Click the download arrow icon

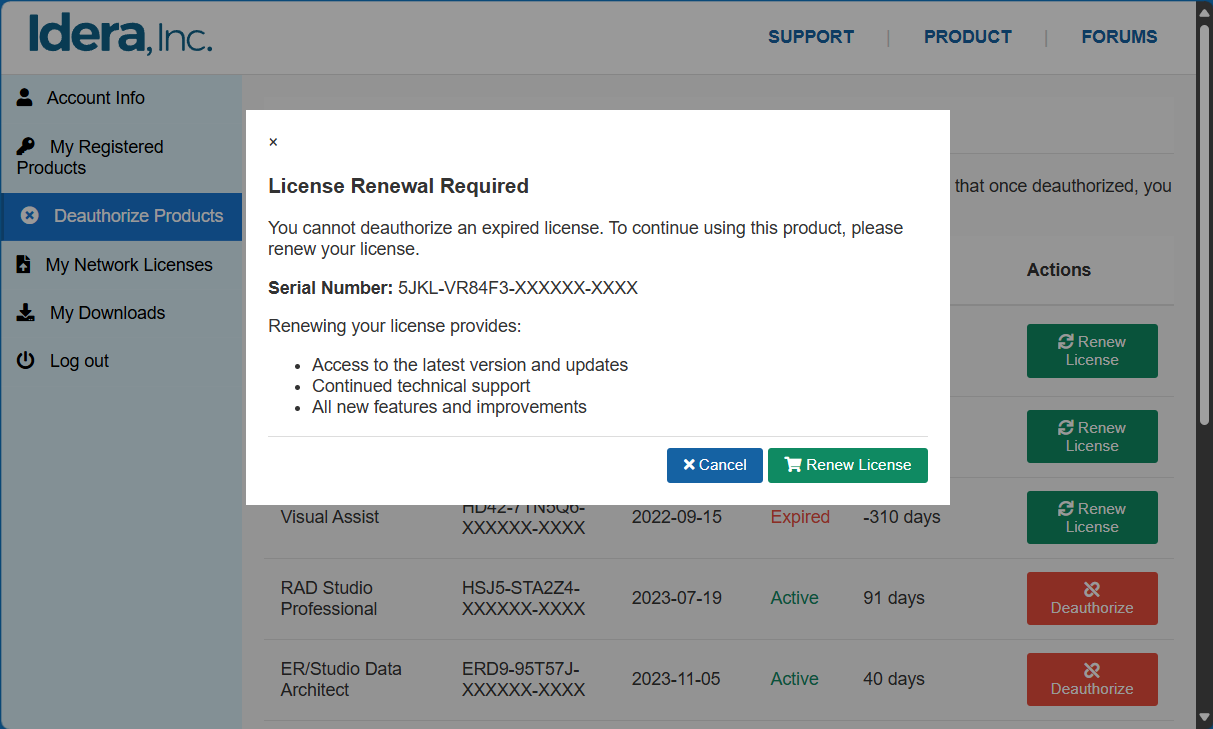pos(26,313)
